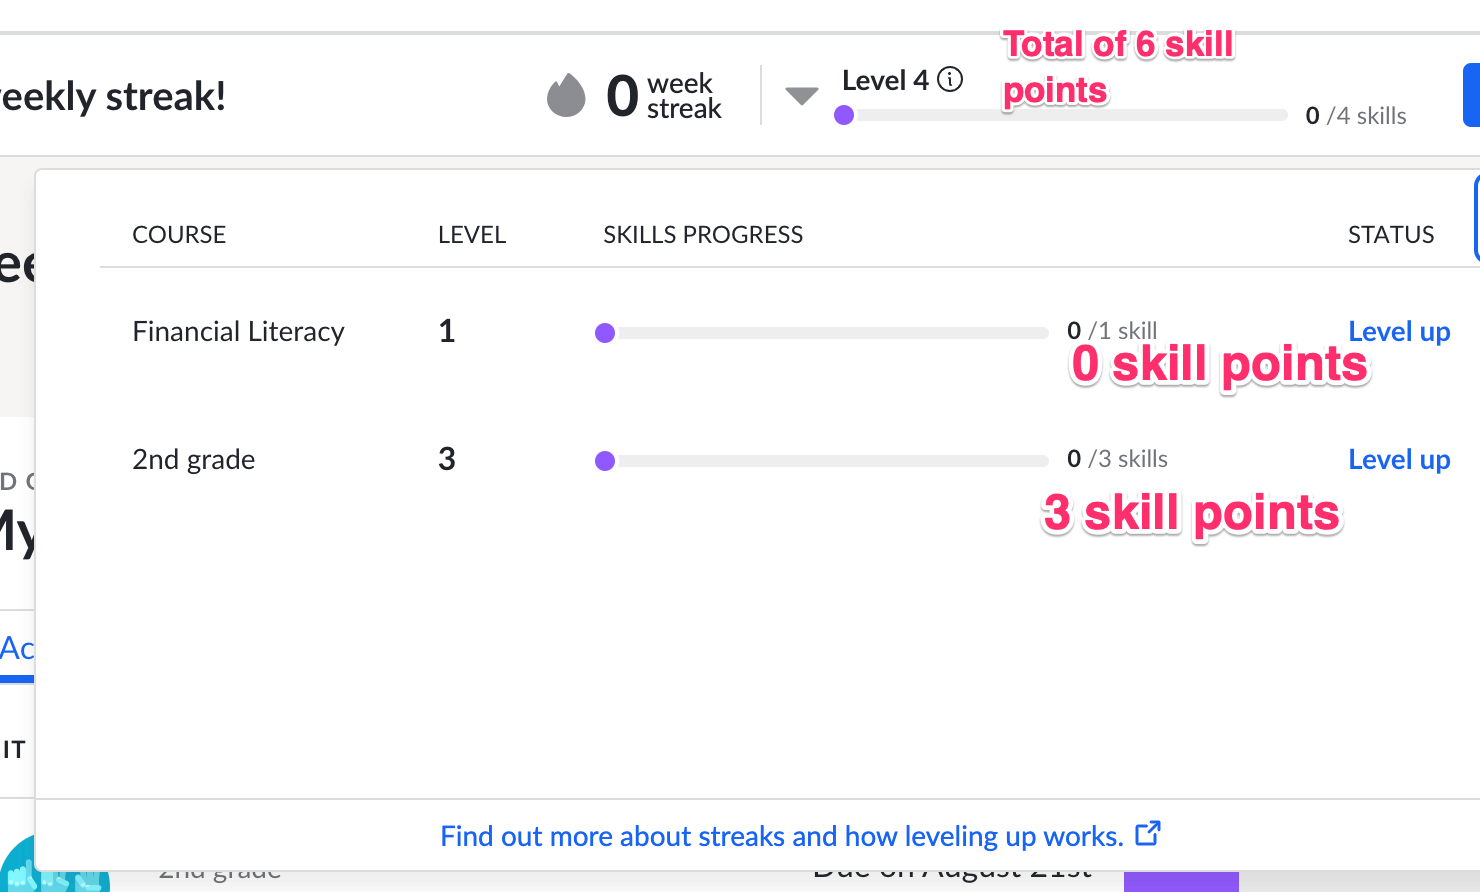Collapse the level details dropdown arrow

(x=801, y=96)
